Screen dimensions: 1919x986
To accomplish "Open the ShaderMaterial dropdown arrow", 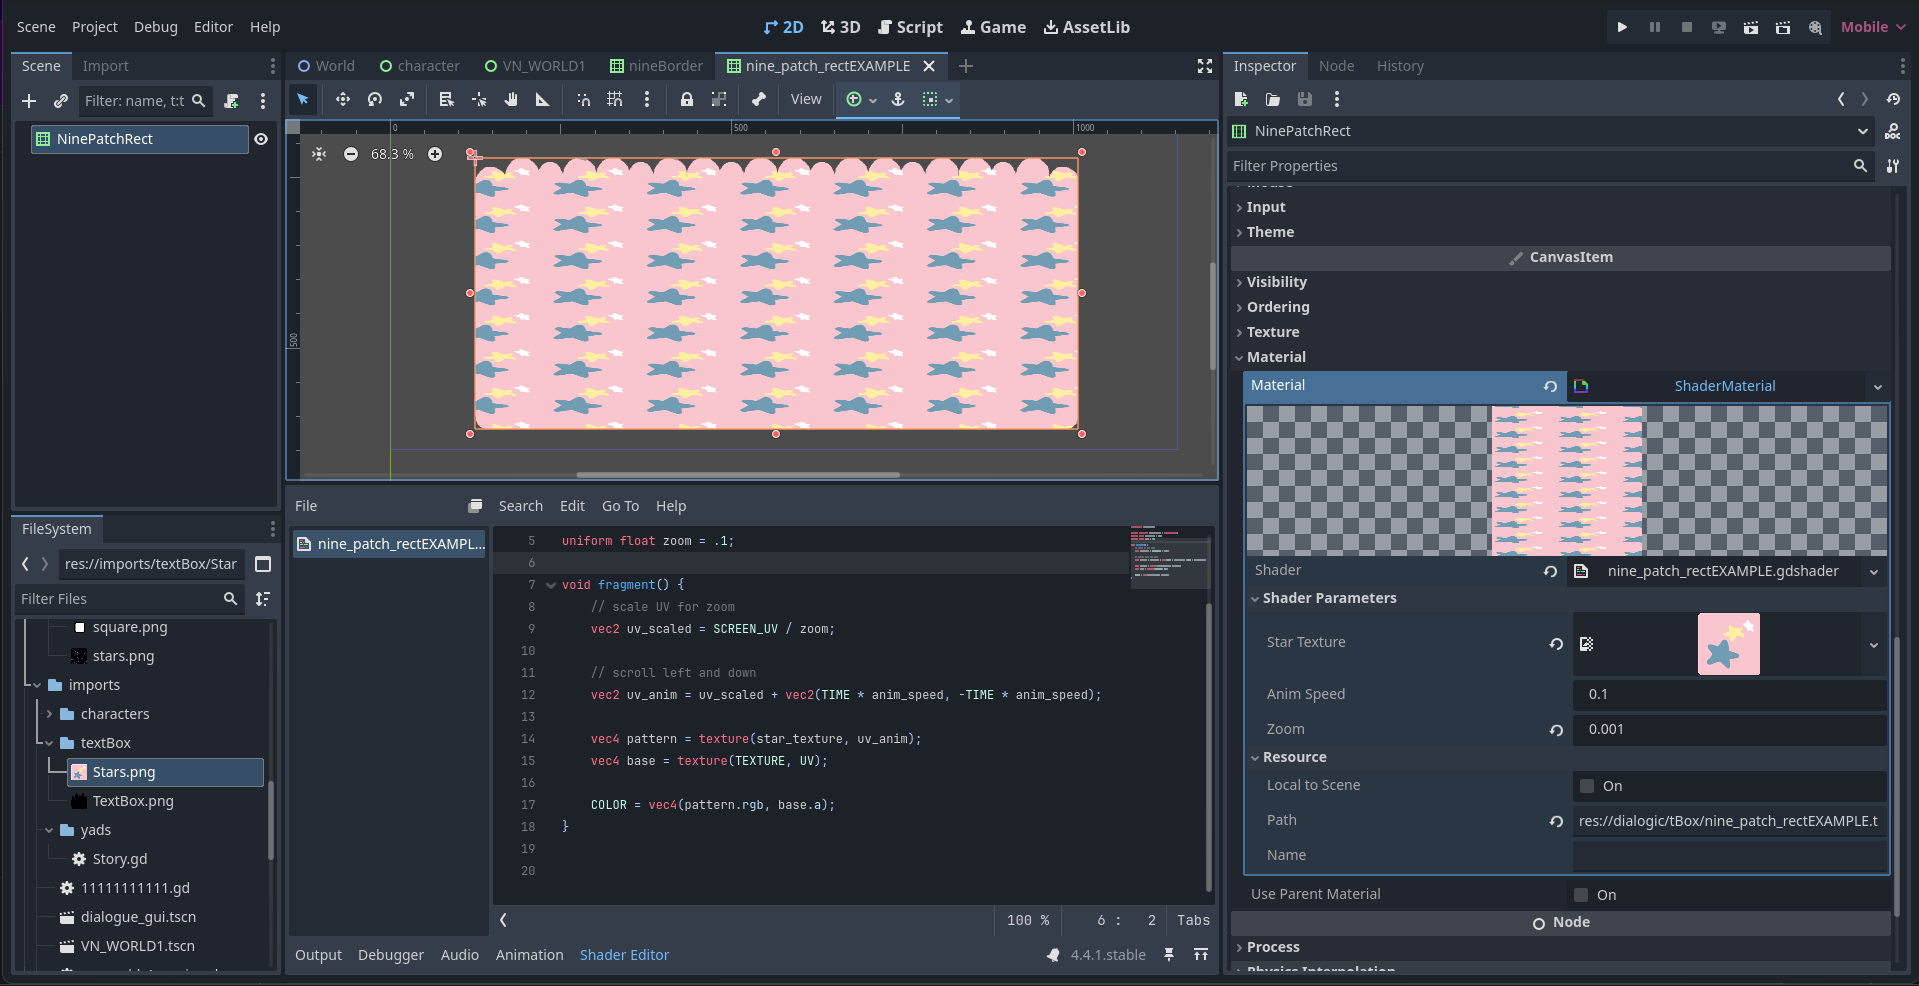I will click(x=1877, y=387).
